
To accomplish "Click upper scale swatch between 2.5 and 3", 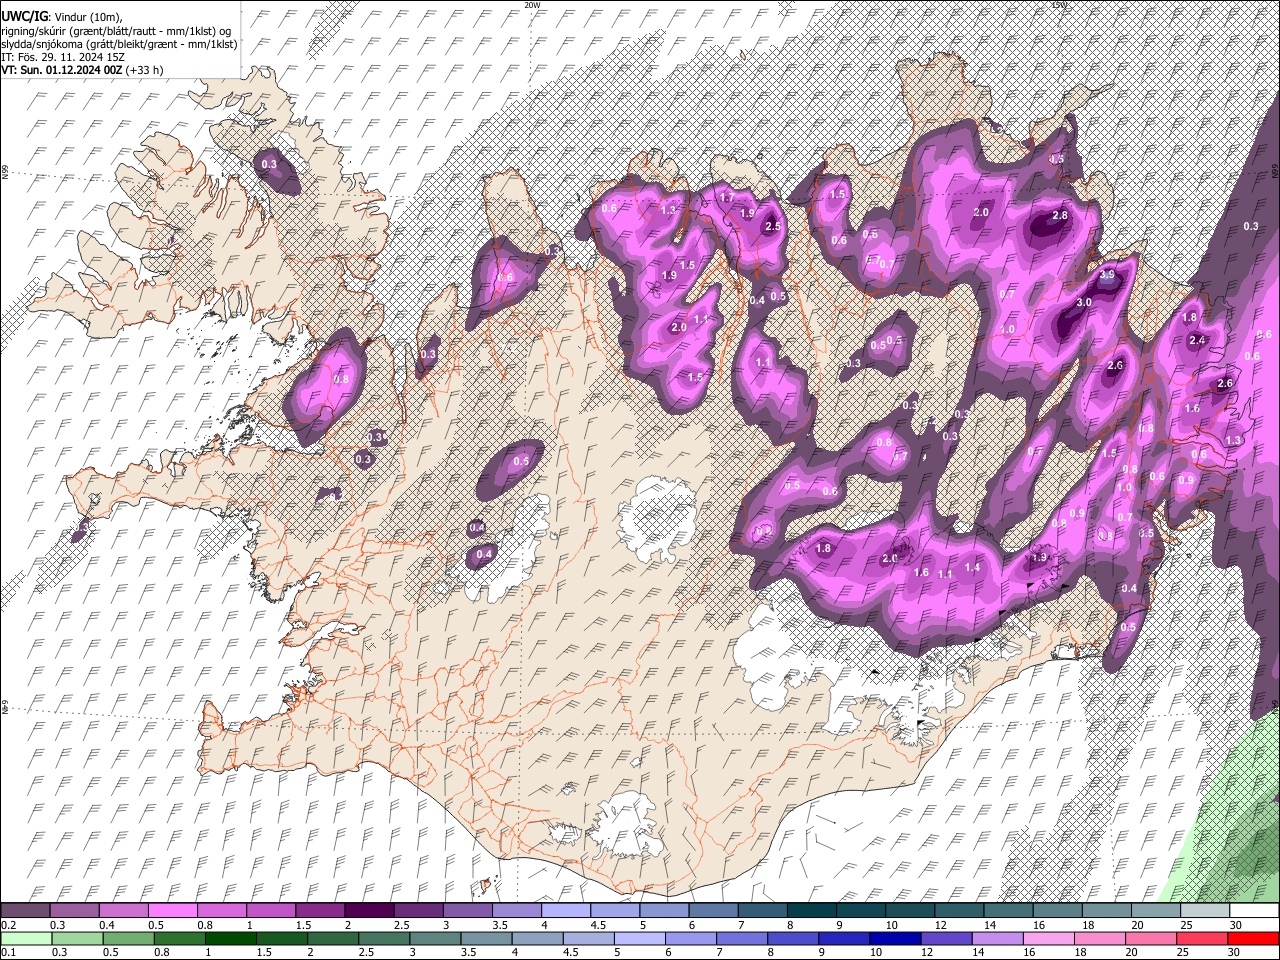I will [x=417, y=911].
